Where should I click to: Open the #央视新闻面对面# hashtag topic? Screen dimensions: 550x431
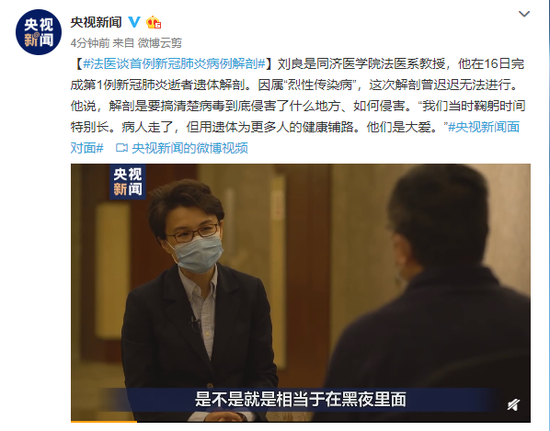[295, 137]
